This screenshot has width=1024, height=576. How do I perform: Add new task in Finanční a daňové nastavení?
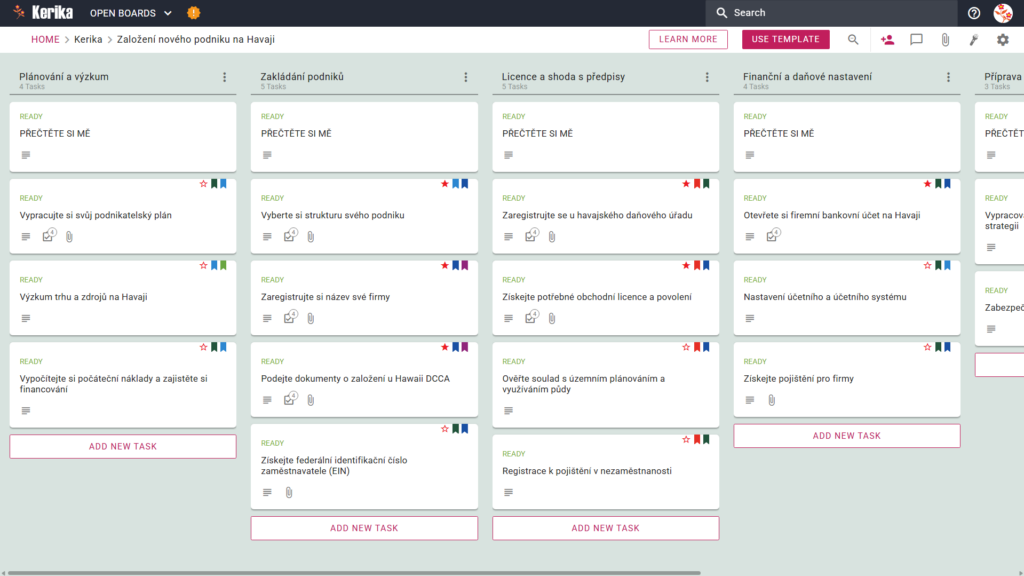(x=846, y=436)
